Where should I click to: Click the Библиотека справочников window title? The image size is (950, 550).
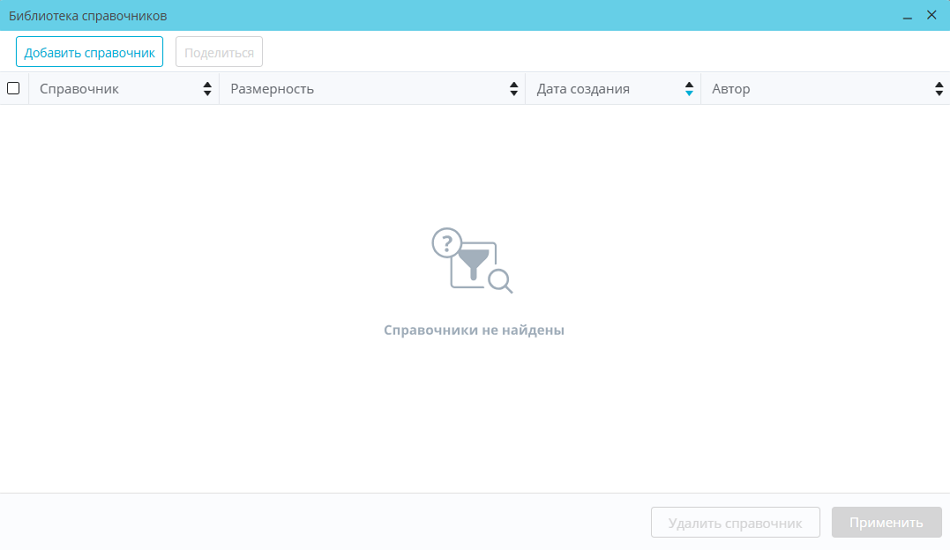click(88, 16)
